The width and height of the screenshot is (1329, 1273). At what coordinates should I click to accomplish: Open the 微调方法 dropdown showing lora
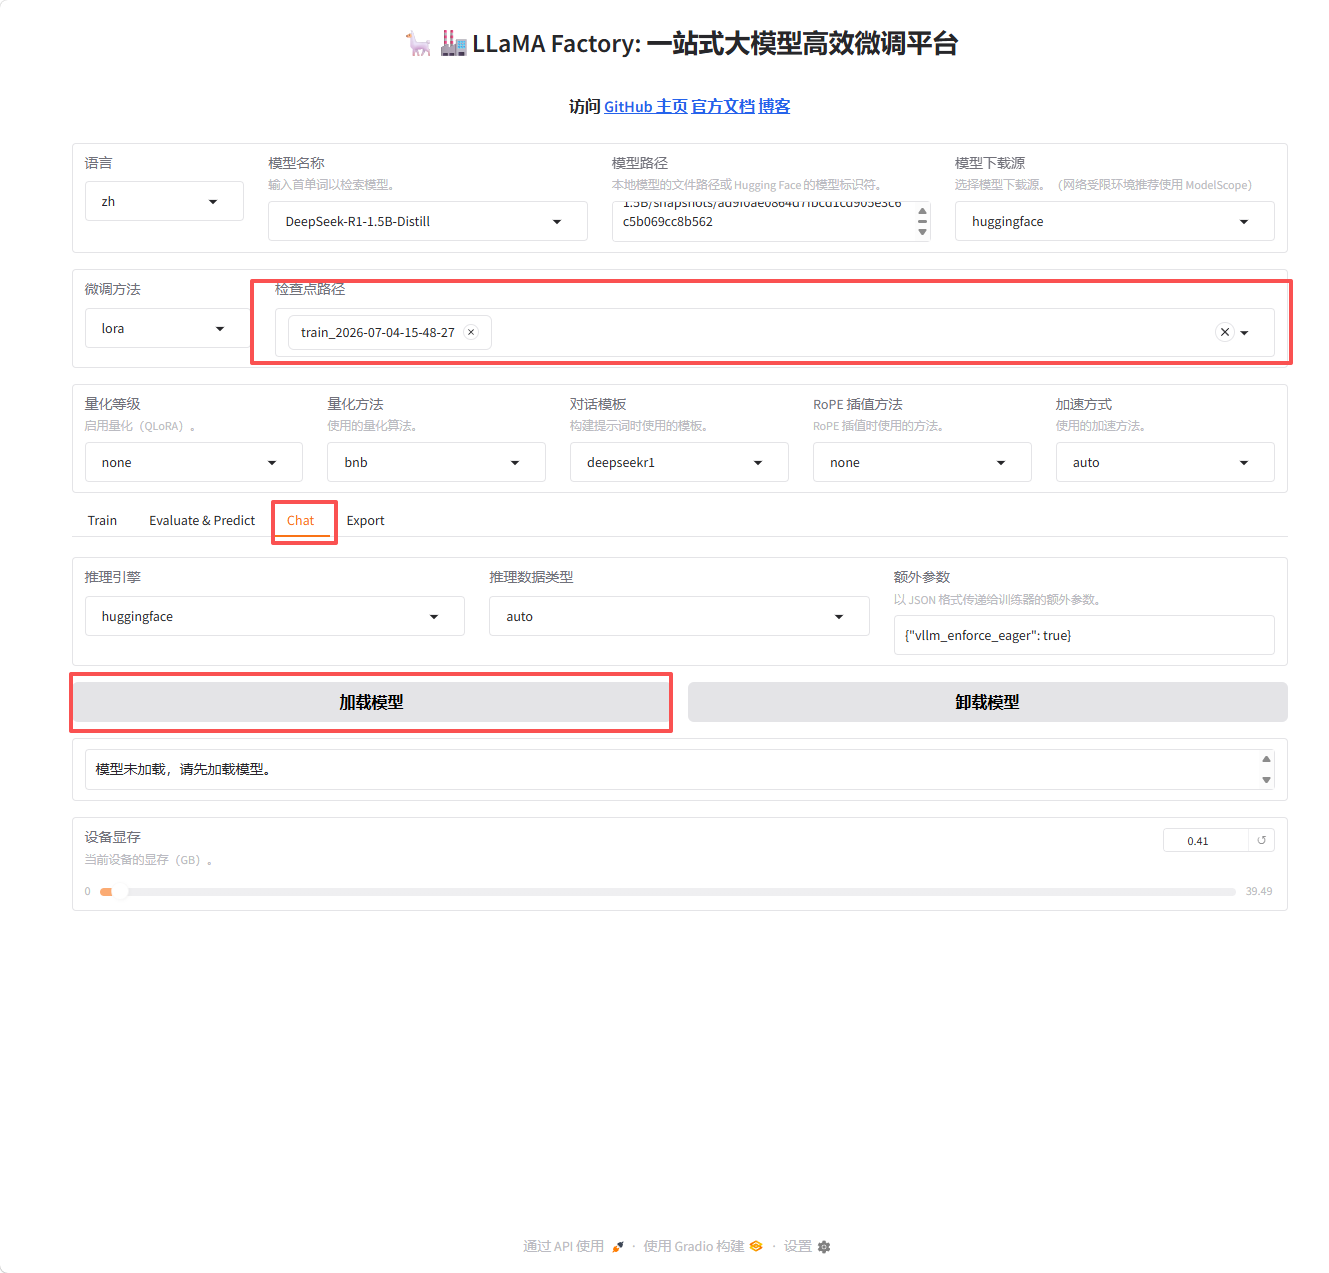click(167, 328)
